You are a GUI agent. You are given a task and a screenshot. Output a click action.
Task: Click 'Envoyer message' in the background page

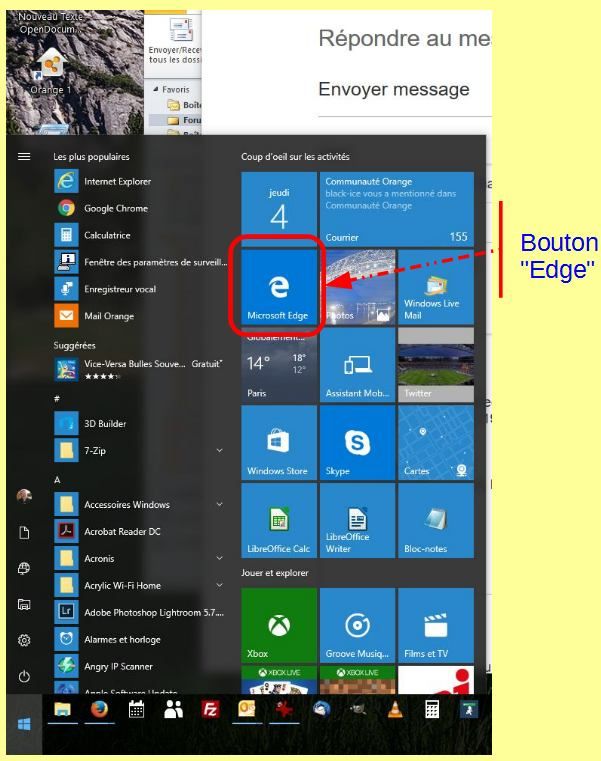pyautogui.click(x=394, y=89)
